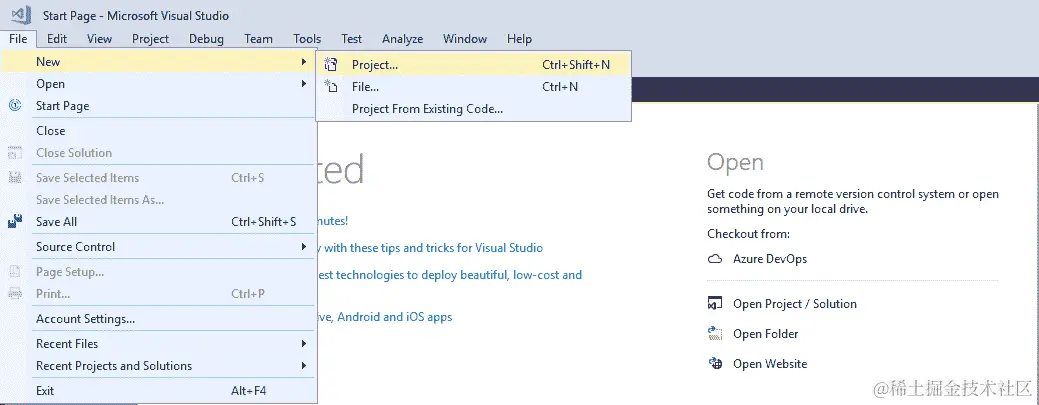Screen dimensions: 1039x405
Task: Expand the New submenu arrow
Action: coord(303,62)
